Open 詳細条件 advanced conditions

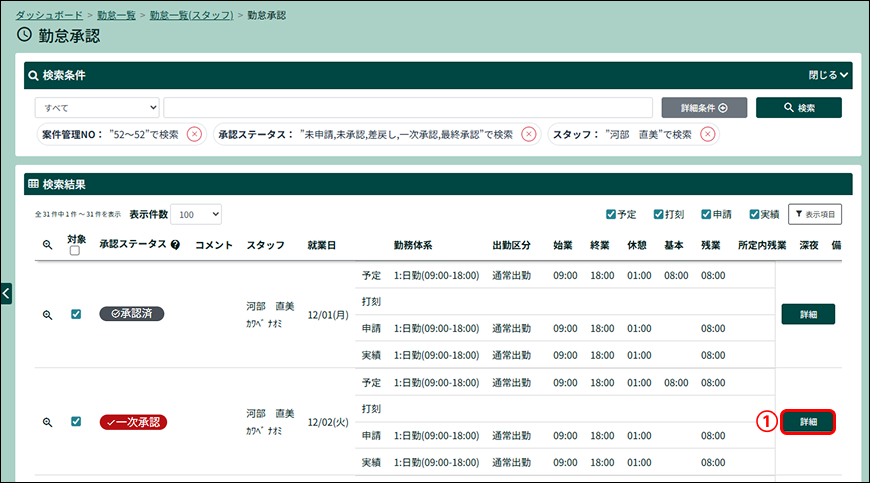pyautogui.click(x=704, y=108)
